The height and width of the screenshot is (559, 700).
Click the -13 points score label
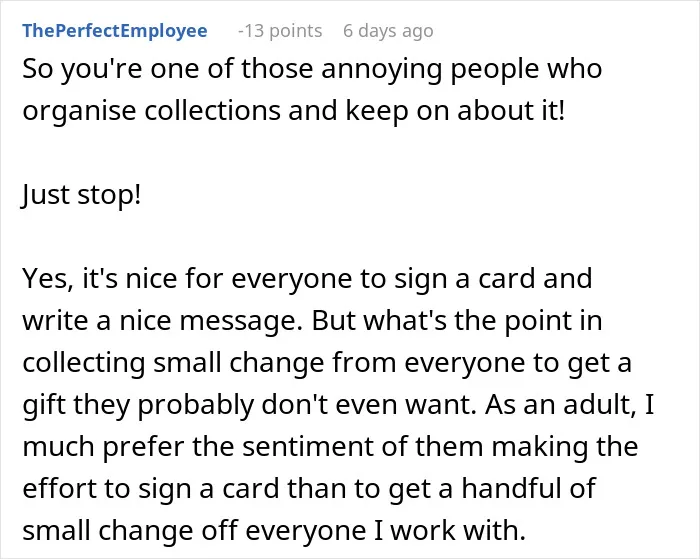pyautogui.click(x=280, y=31)
